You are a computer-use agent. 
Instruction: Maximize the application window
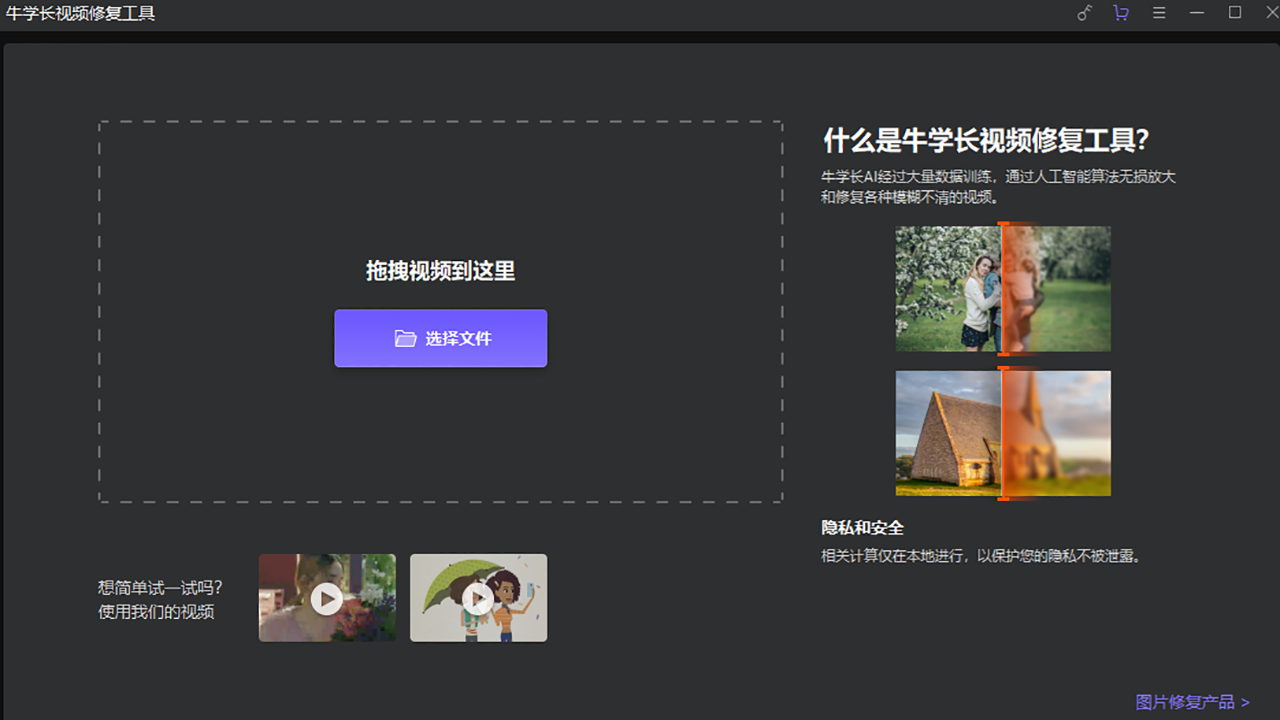tap(1235, 13)
